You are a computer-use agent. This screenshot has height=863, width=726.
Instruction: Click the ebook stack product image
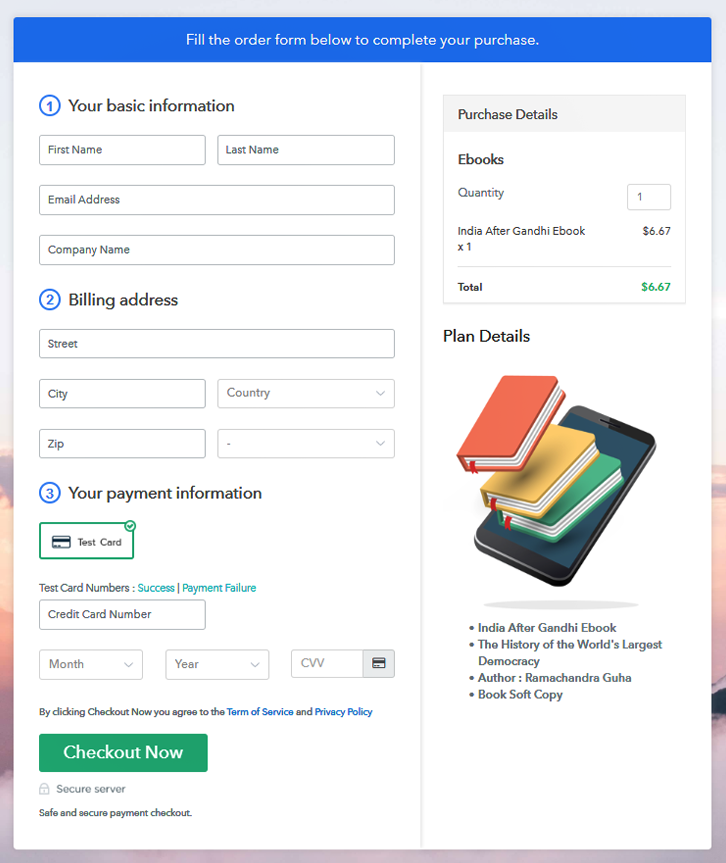tap(556, 480)
